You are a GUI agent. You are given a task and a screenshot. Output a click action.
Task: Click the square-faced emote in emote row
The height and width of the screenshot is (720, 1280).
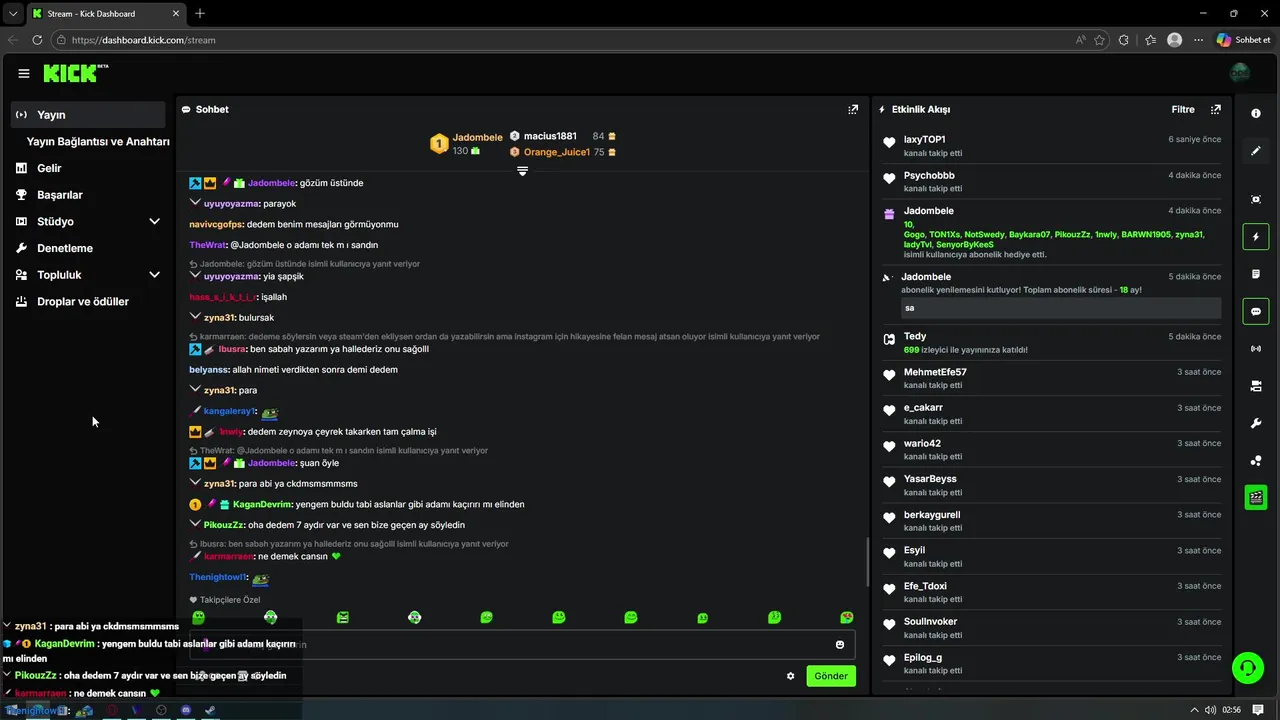[x=343, y=617]
